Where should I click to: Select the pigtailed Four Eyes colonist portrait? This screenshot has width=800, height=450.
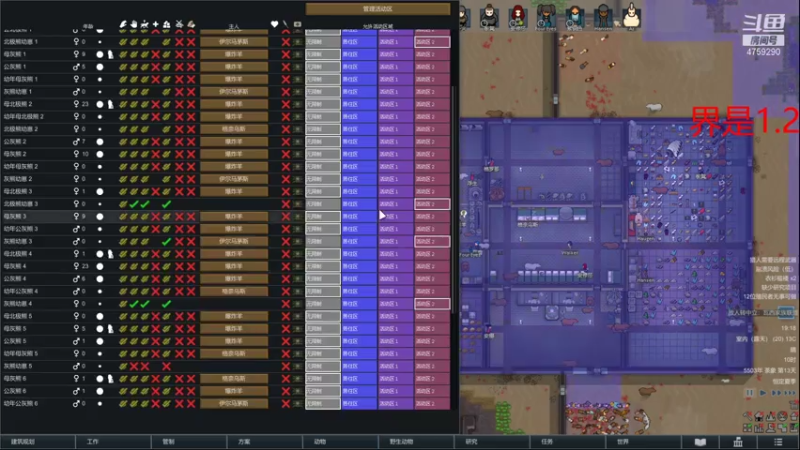pos(546,16)
